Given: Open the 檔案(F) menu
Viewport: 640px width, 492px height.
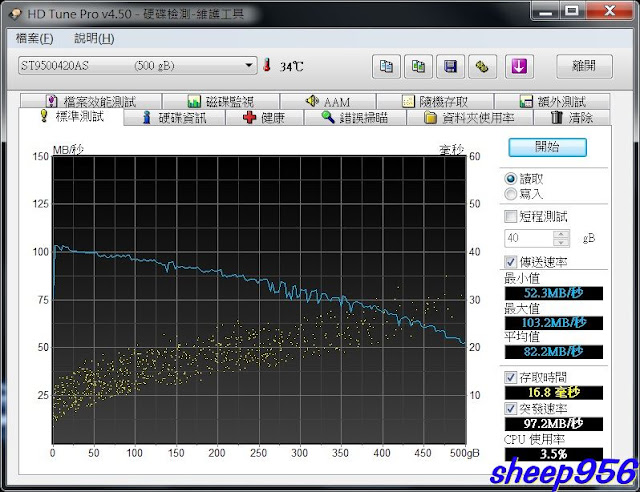Looking at the screenshot, I should [35, 39].
